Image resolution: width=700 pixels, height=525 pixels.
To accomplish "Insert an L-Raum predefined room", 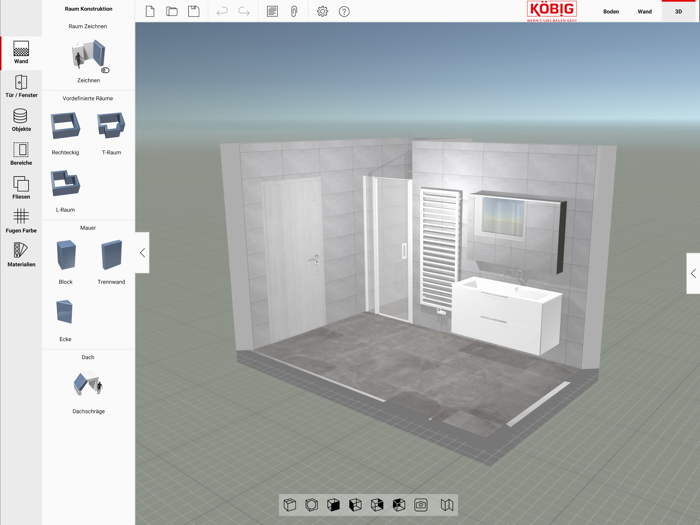I will [65, 190].
